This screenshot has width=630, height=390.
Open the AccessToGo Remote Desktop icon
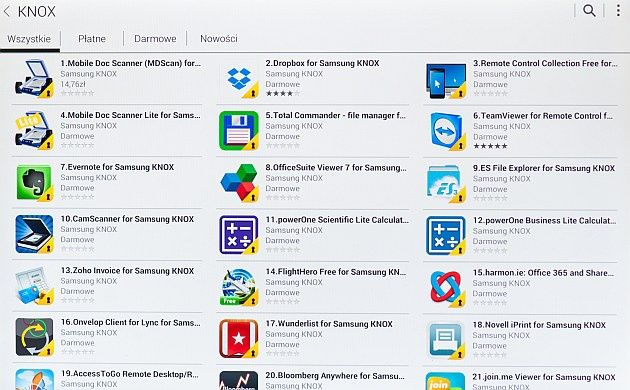pyautogui.click(x=34, y=380)
